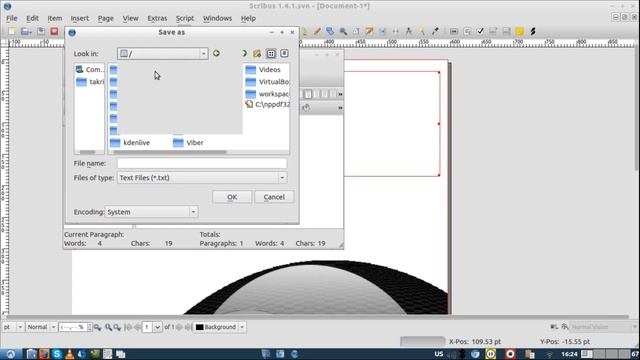
Task: Open the Normal image preview quality dropdown
Action: 53,327
